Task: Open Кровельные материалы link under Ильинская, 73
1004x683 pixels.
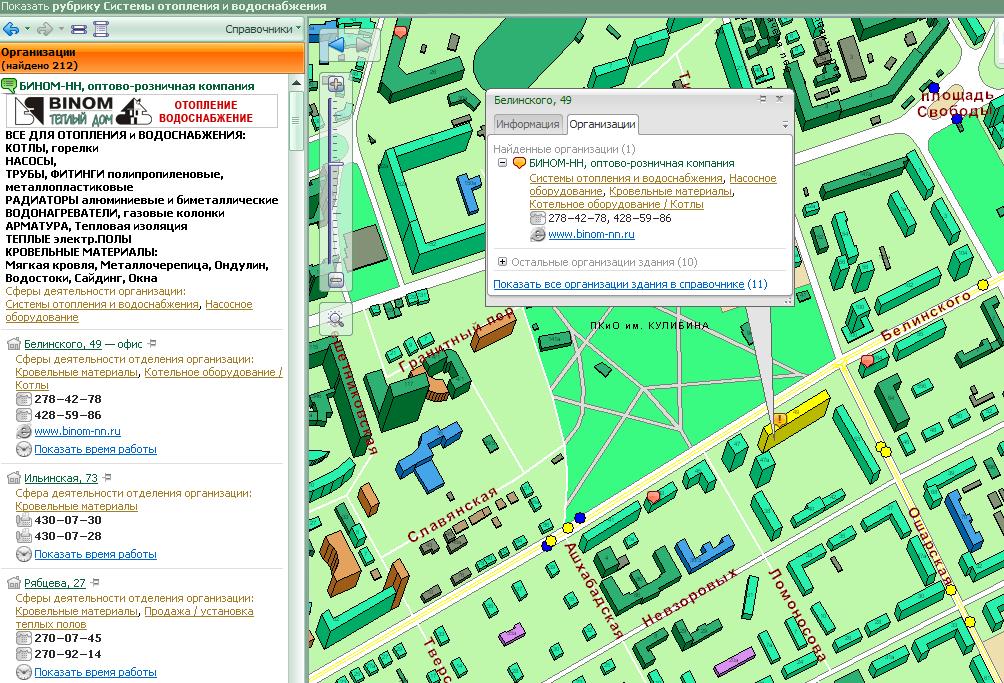Action: [76, 506]
